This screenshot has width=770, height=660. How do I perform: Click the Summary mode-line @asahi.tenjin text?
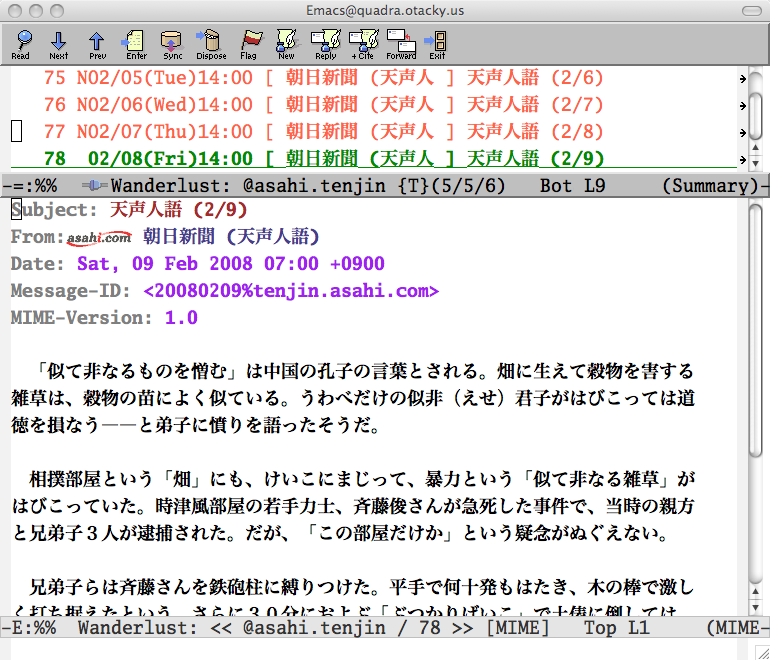coord(314,186)
